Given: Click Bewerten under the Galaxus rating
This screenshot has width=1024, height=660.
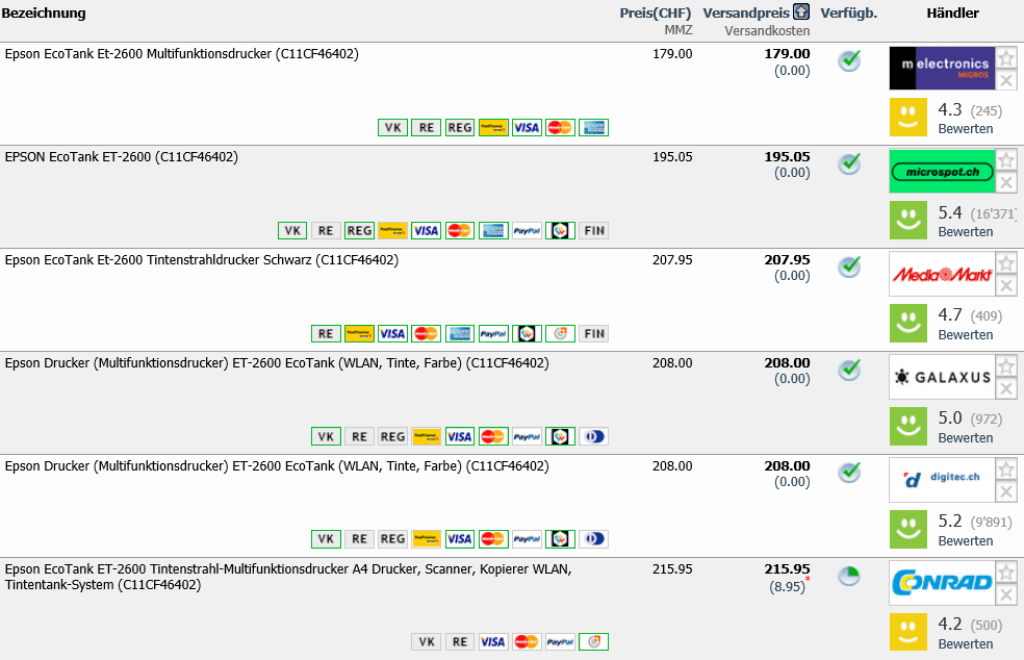Looking at the screenshot, I should (965, 438).
